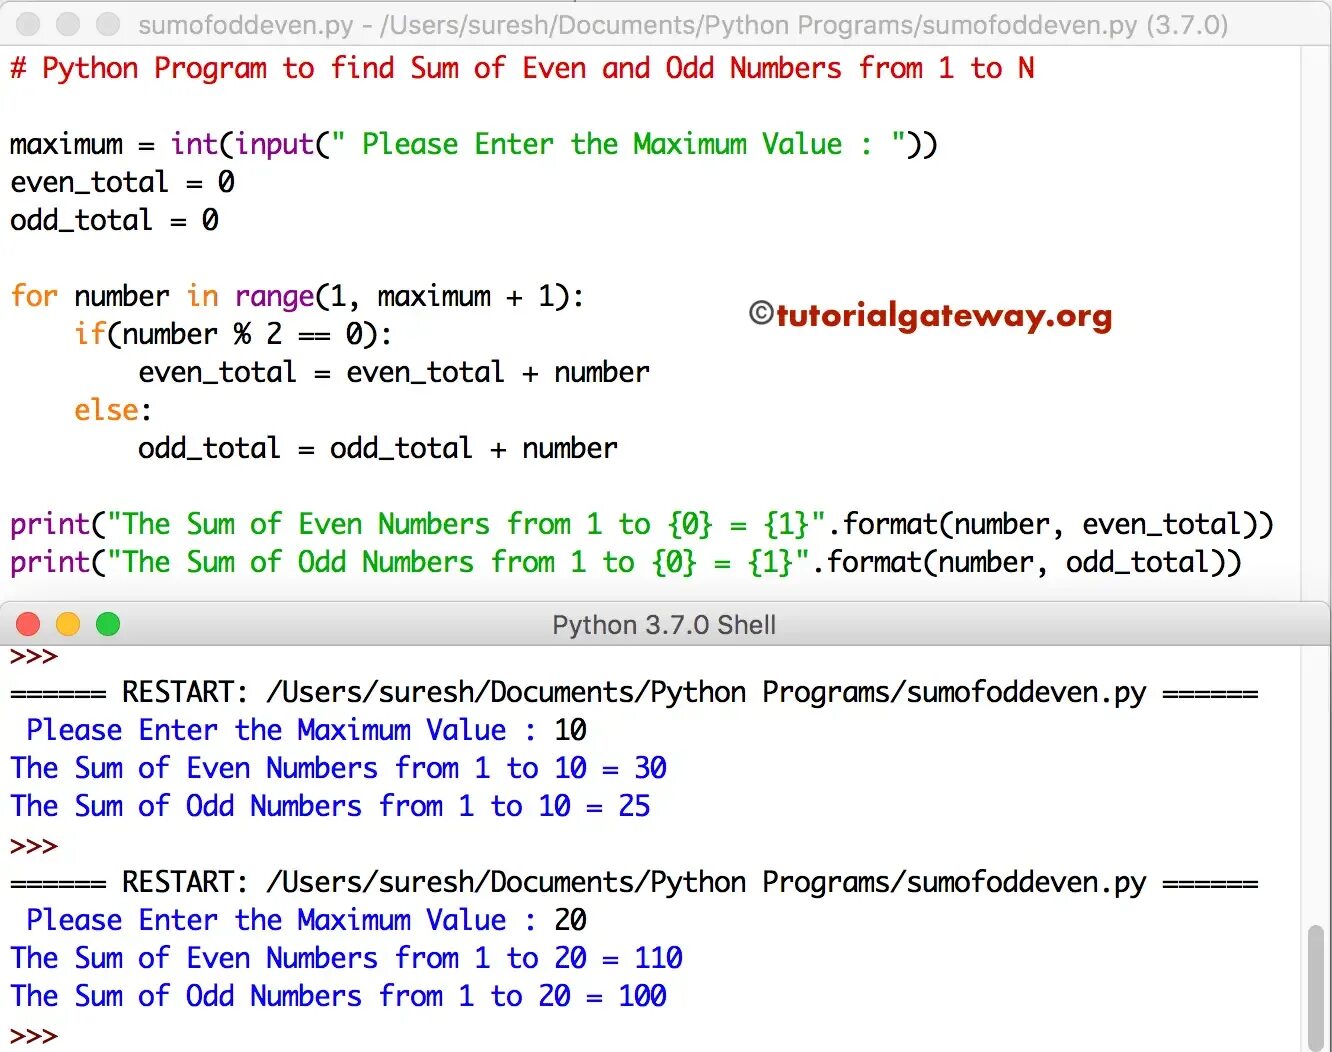Screen dimensions: 1332x1052
Task: Minimize the Python Shell with yellow button
Action: [68, 625]
